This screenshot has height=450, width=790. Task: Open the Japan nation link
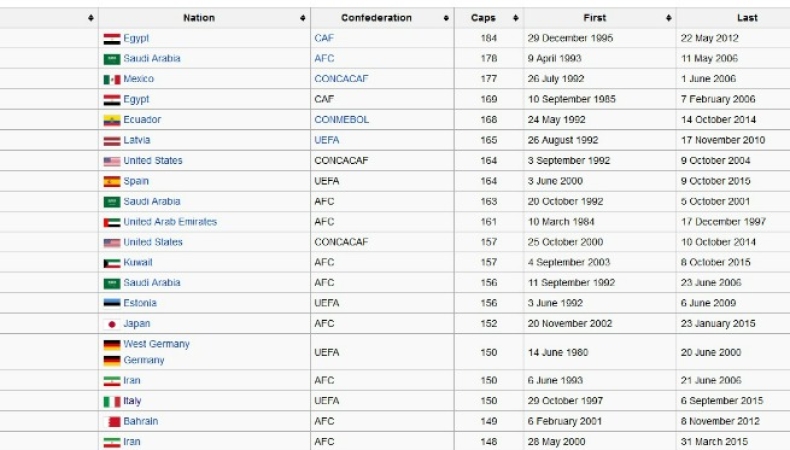click(x=137, y=324)
